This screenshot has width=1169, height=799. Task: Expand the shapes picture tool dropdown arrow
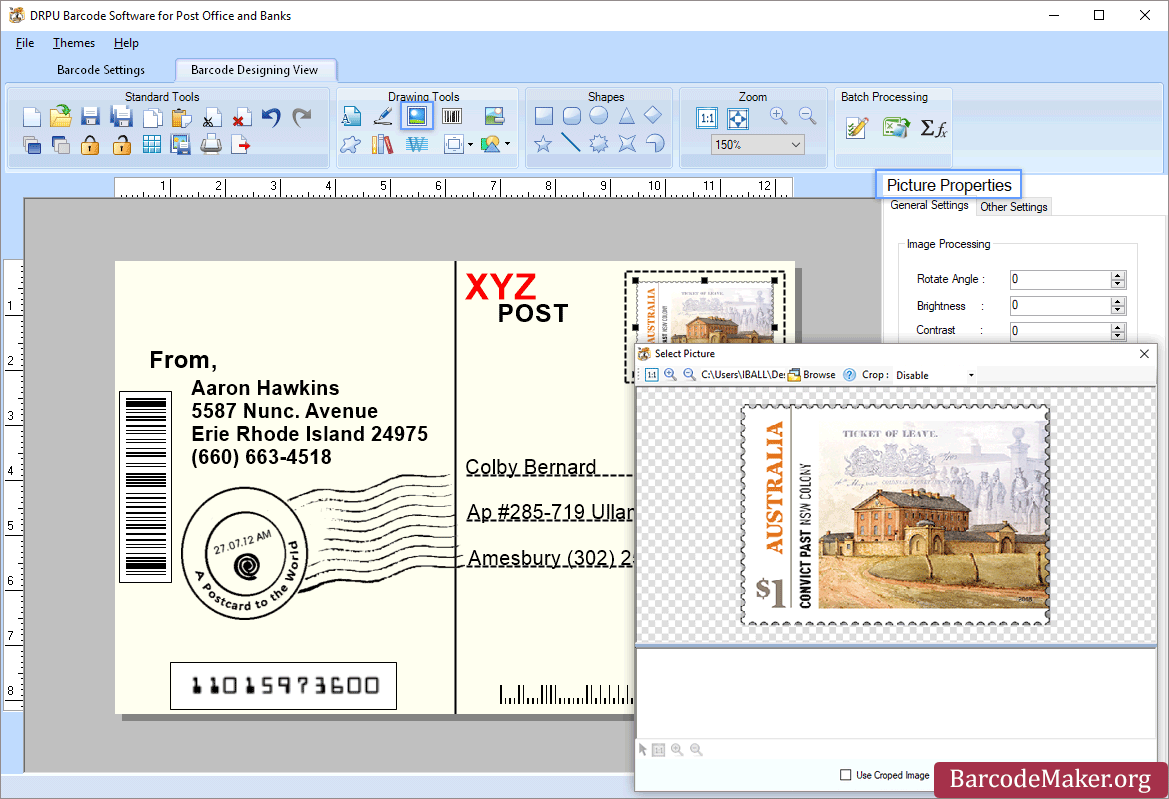click(x=508, y=144)
